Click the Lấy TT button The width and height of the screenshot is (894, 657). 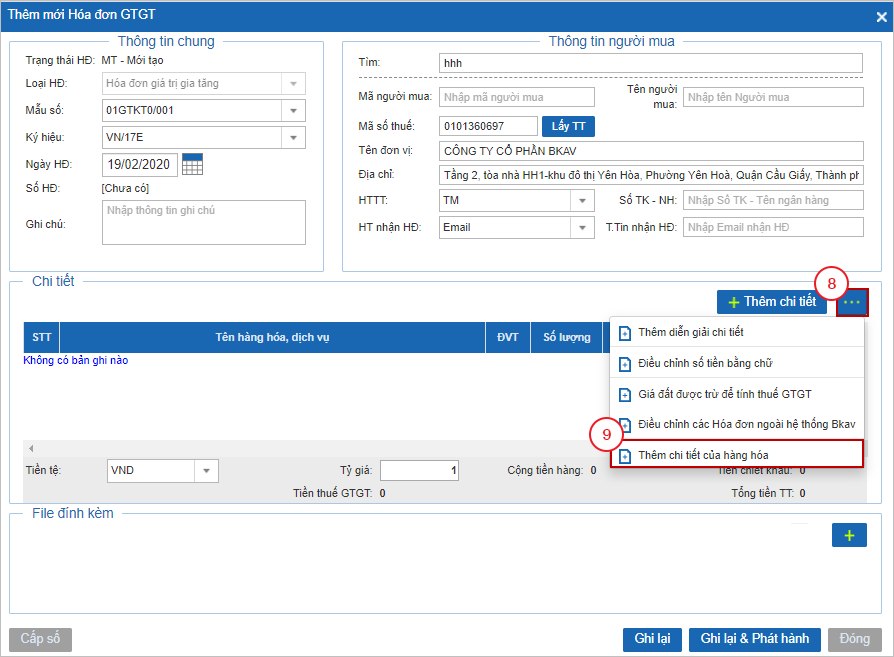568,127
